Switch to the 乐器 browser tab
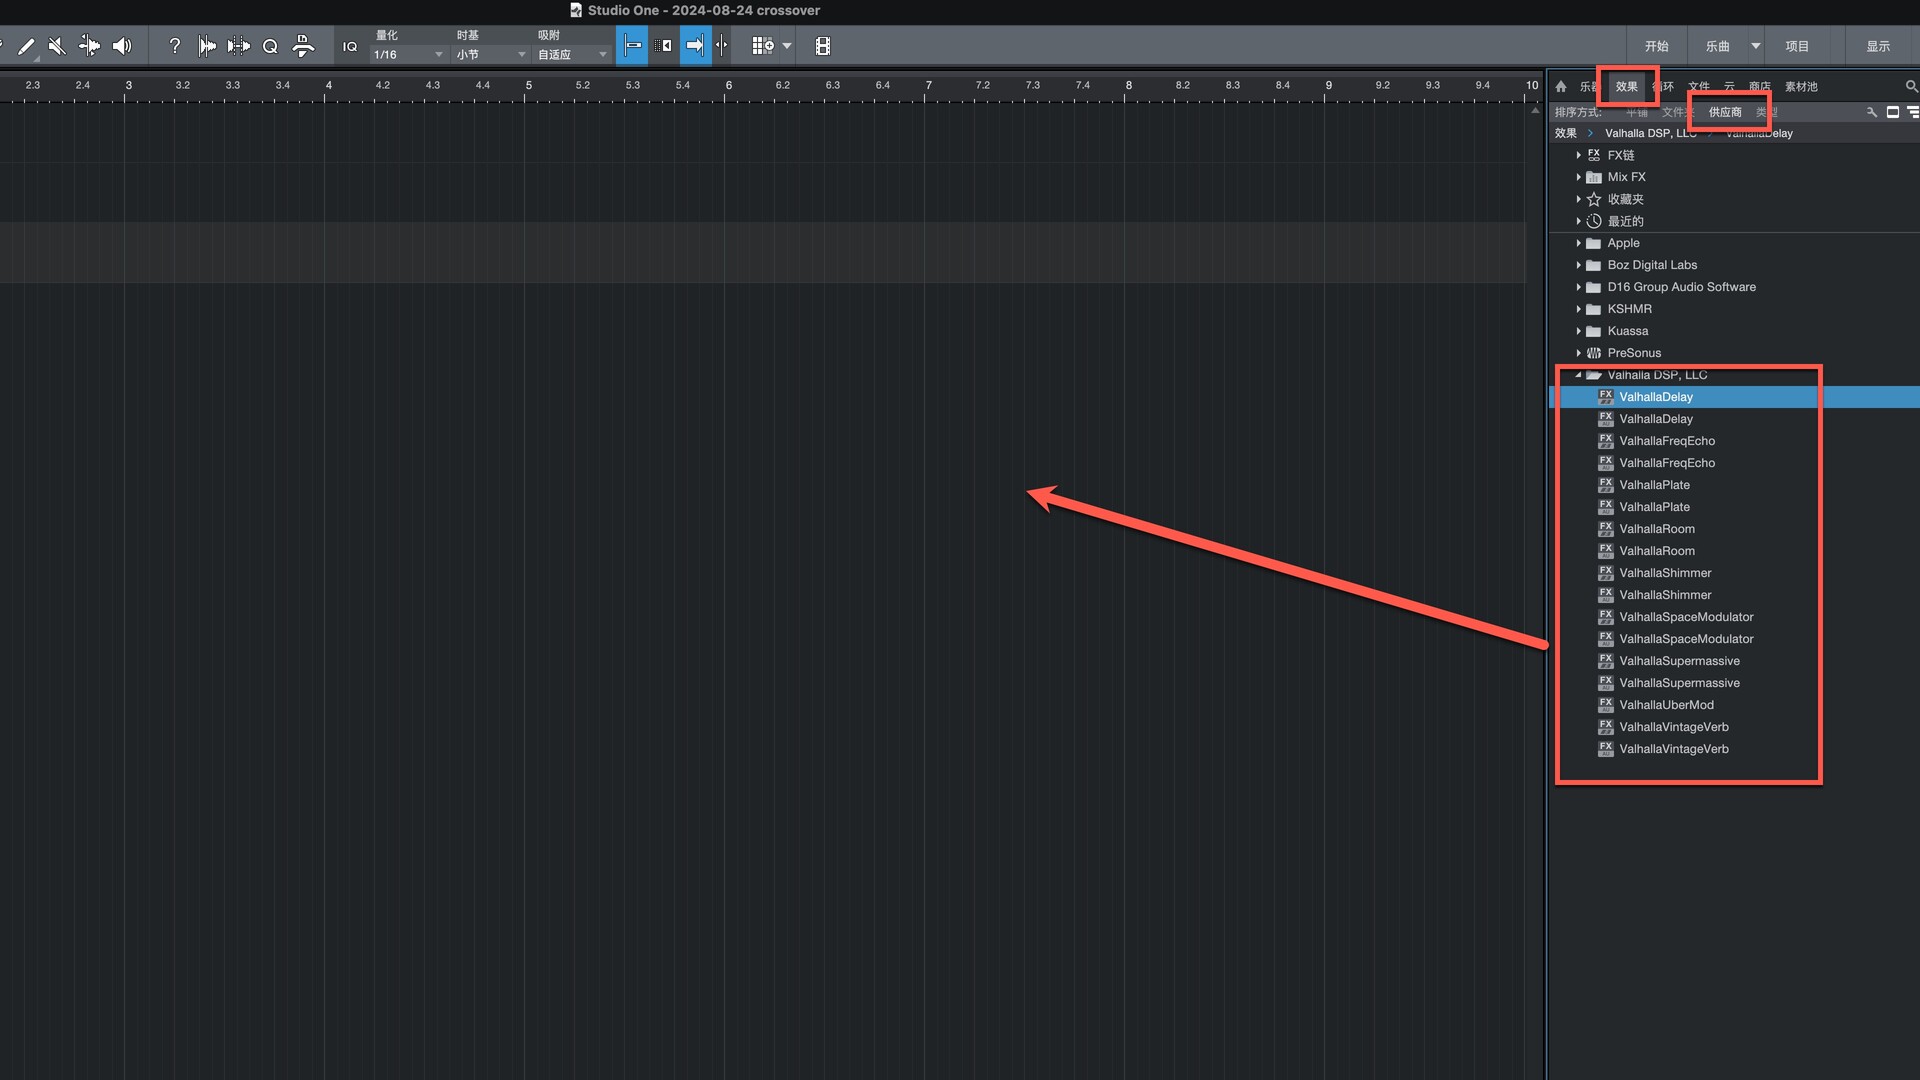The height and width of the screenshot is (1080, 1920). [x=1588, y=87]
